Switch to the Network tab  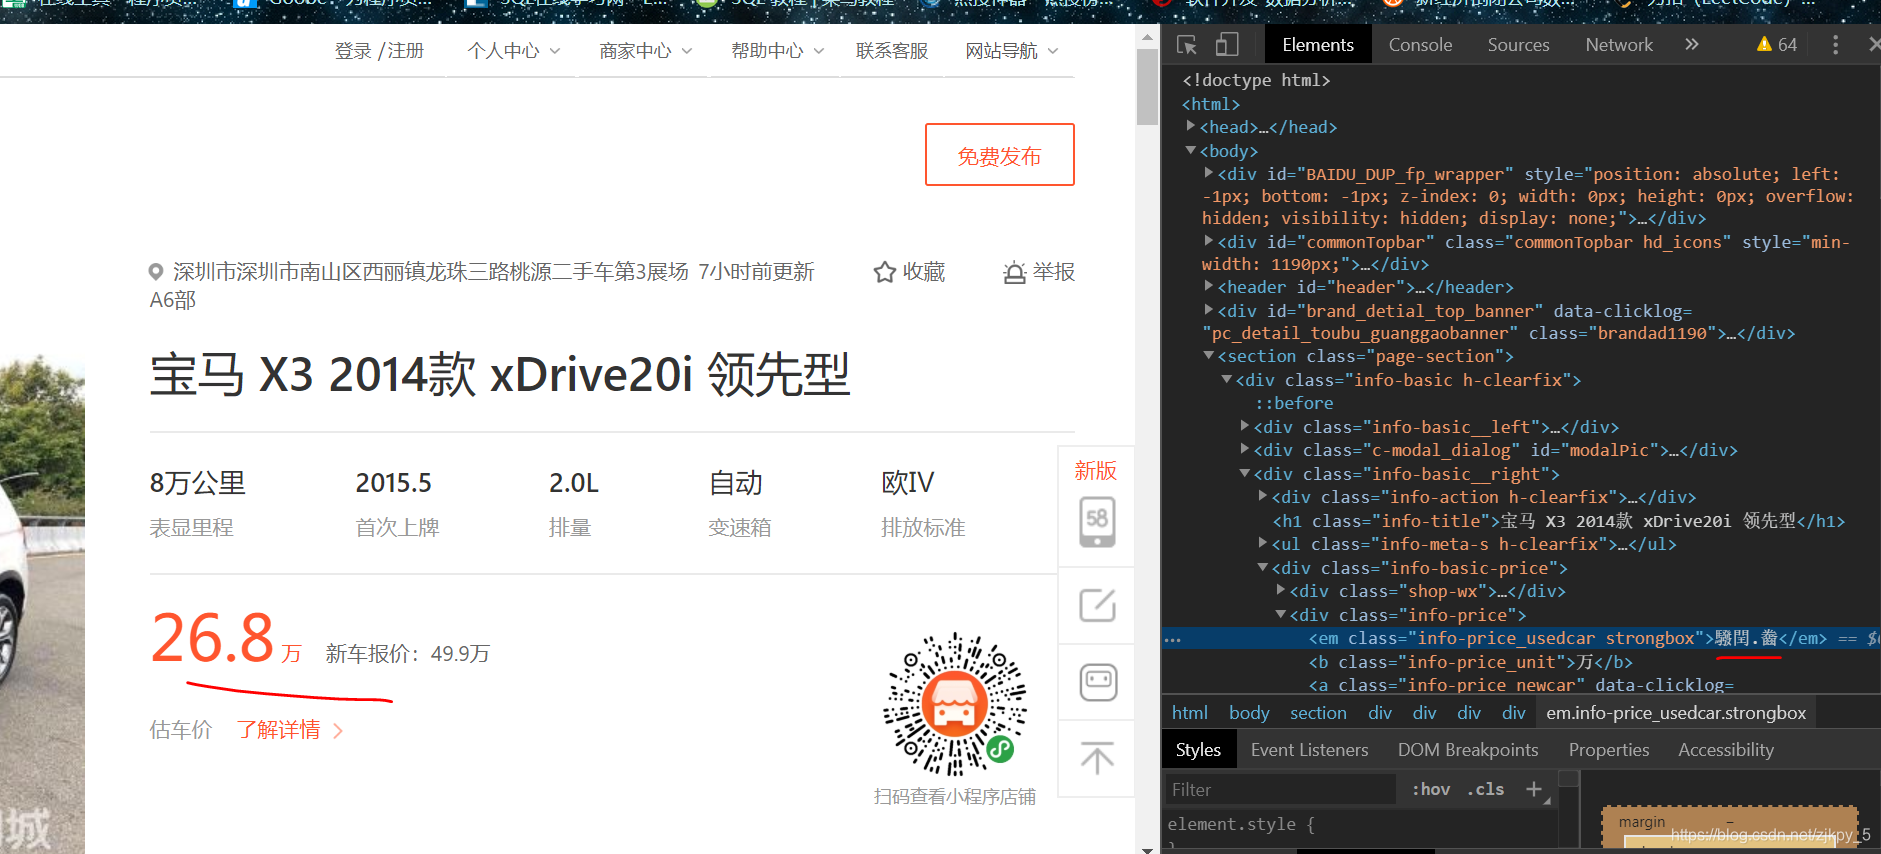click(1619, 45)
